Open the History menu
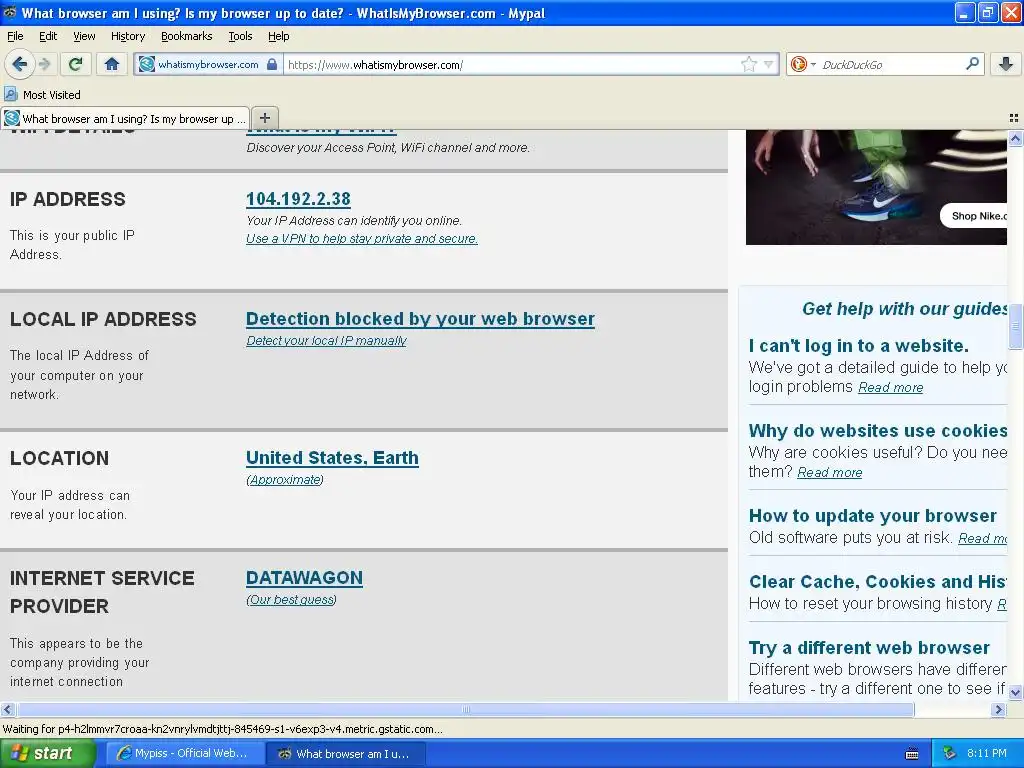Viewport: 1024px width, 768px height. tap(127, 37)
